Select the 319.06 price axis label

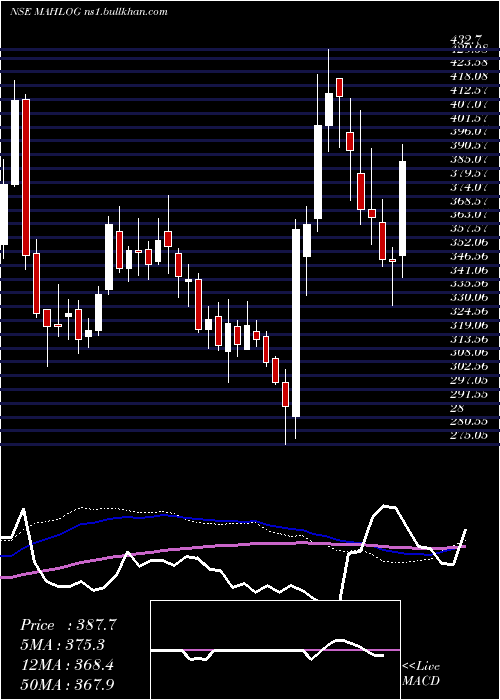click(469, 325)
